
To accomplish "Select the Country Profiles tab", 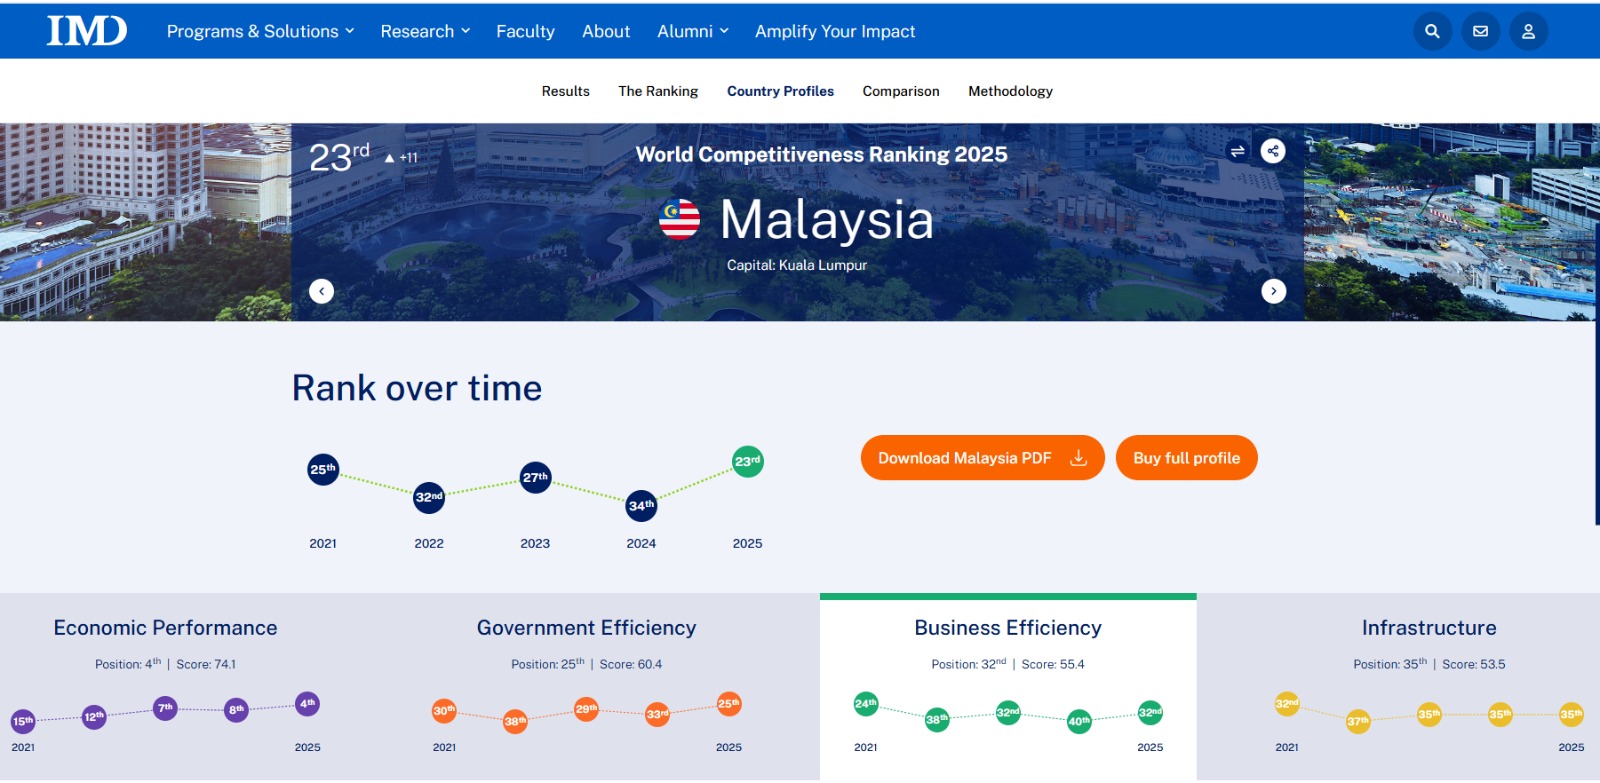I will [x=780, y=91].
